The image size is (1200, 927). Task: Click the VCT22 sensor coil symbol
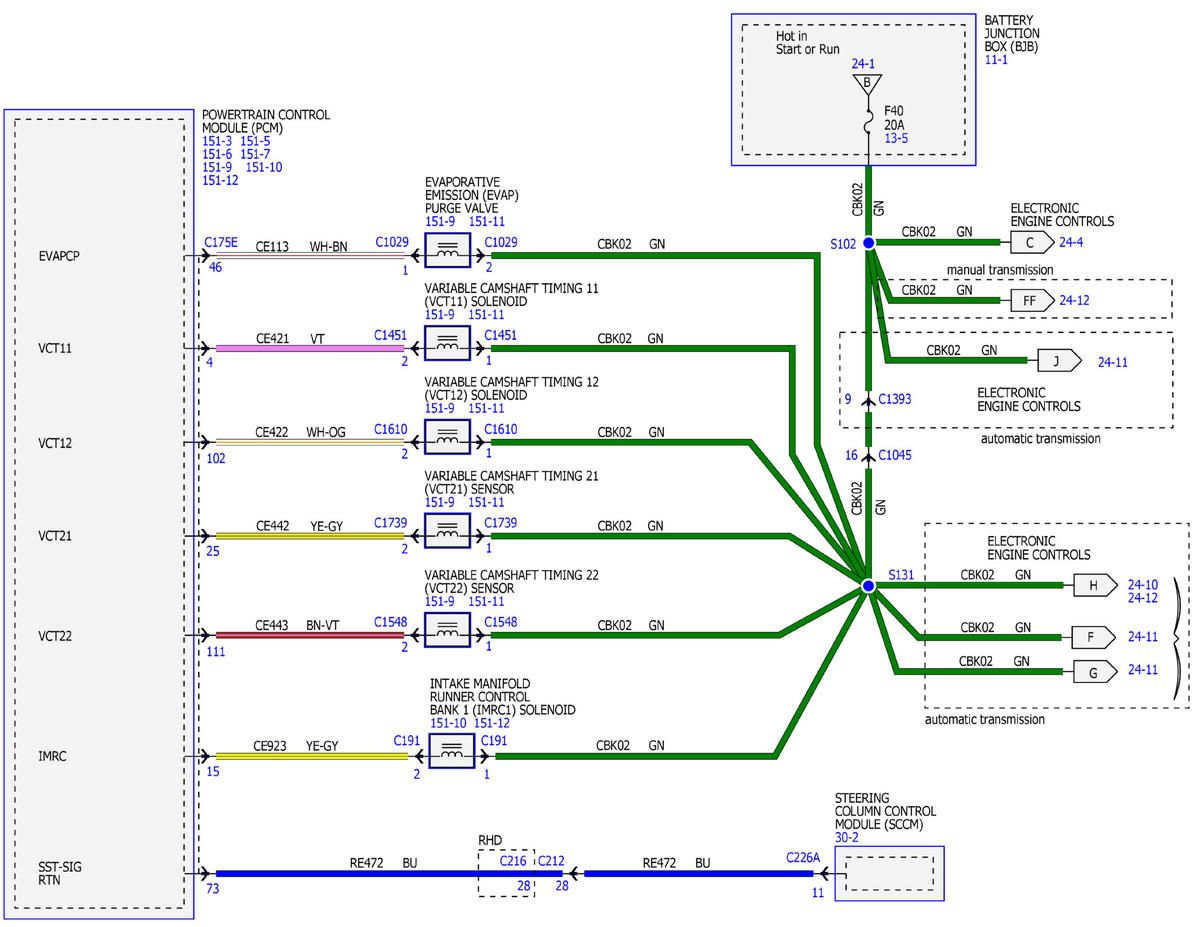point(447,629)
